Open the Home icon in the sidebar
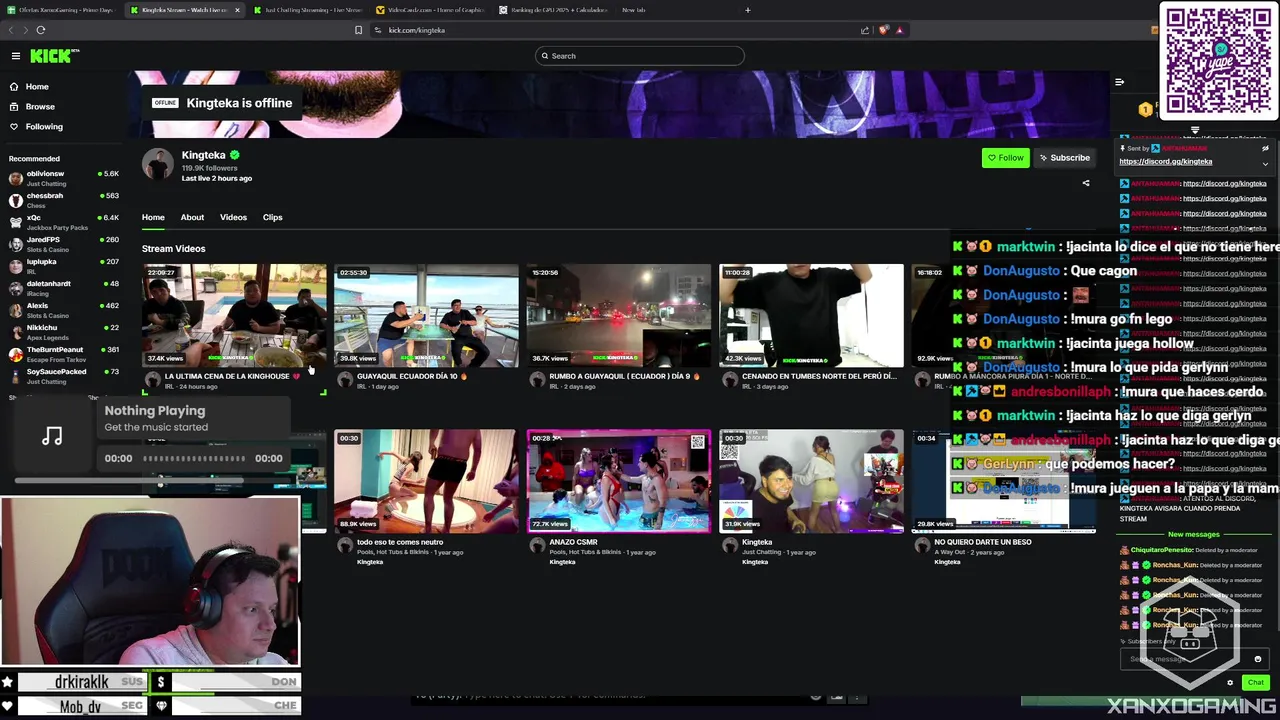This screenshot has width=1280, height=720. pos(14,87)
